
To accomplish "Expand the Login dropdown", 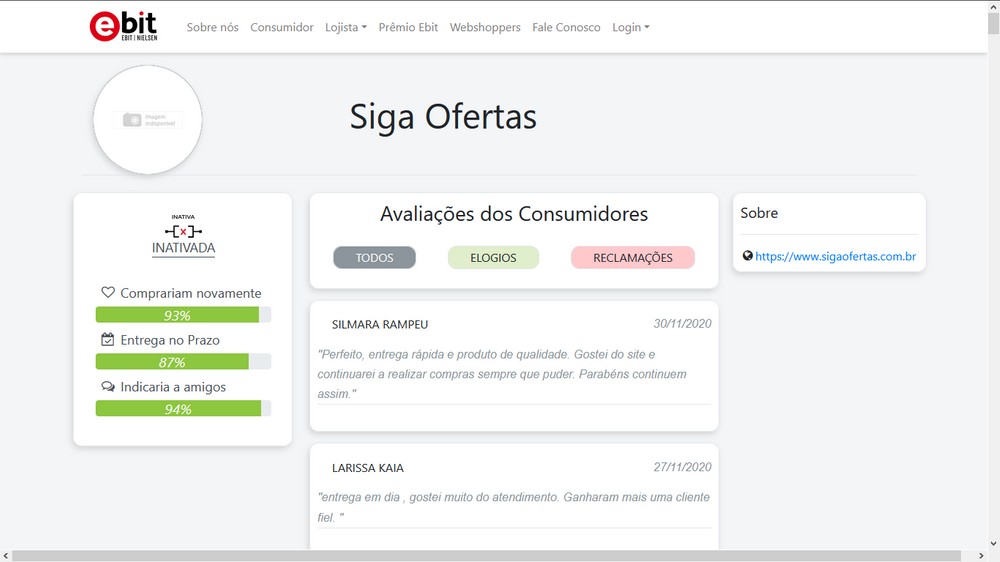I will tap(631, 27).
